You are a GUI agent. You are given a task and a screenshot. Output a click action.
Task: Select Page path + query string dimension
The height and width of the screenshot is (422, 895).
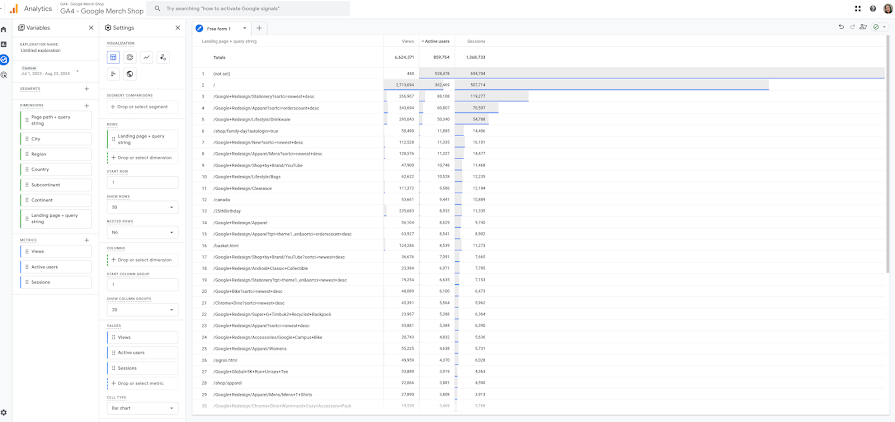(x=55, y=120)
